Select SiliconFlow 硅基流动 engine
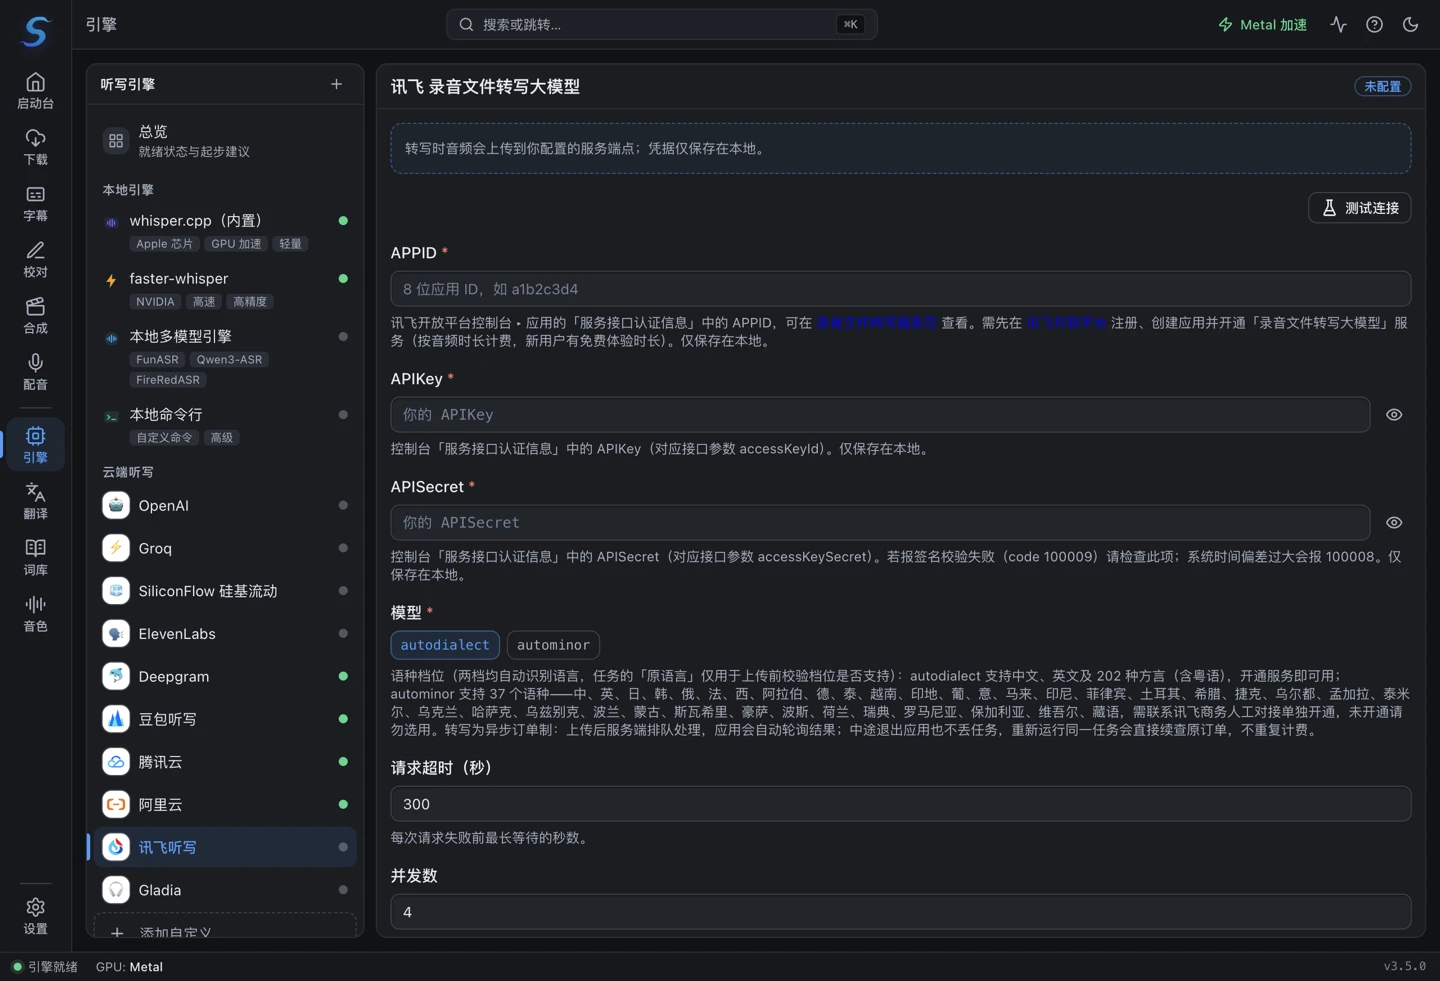 coord(225,591)
